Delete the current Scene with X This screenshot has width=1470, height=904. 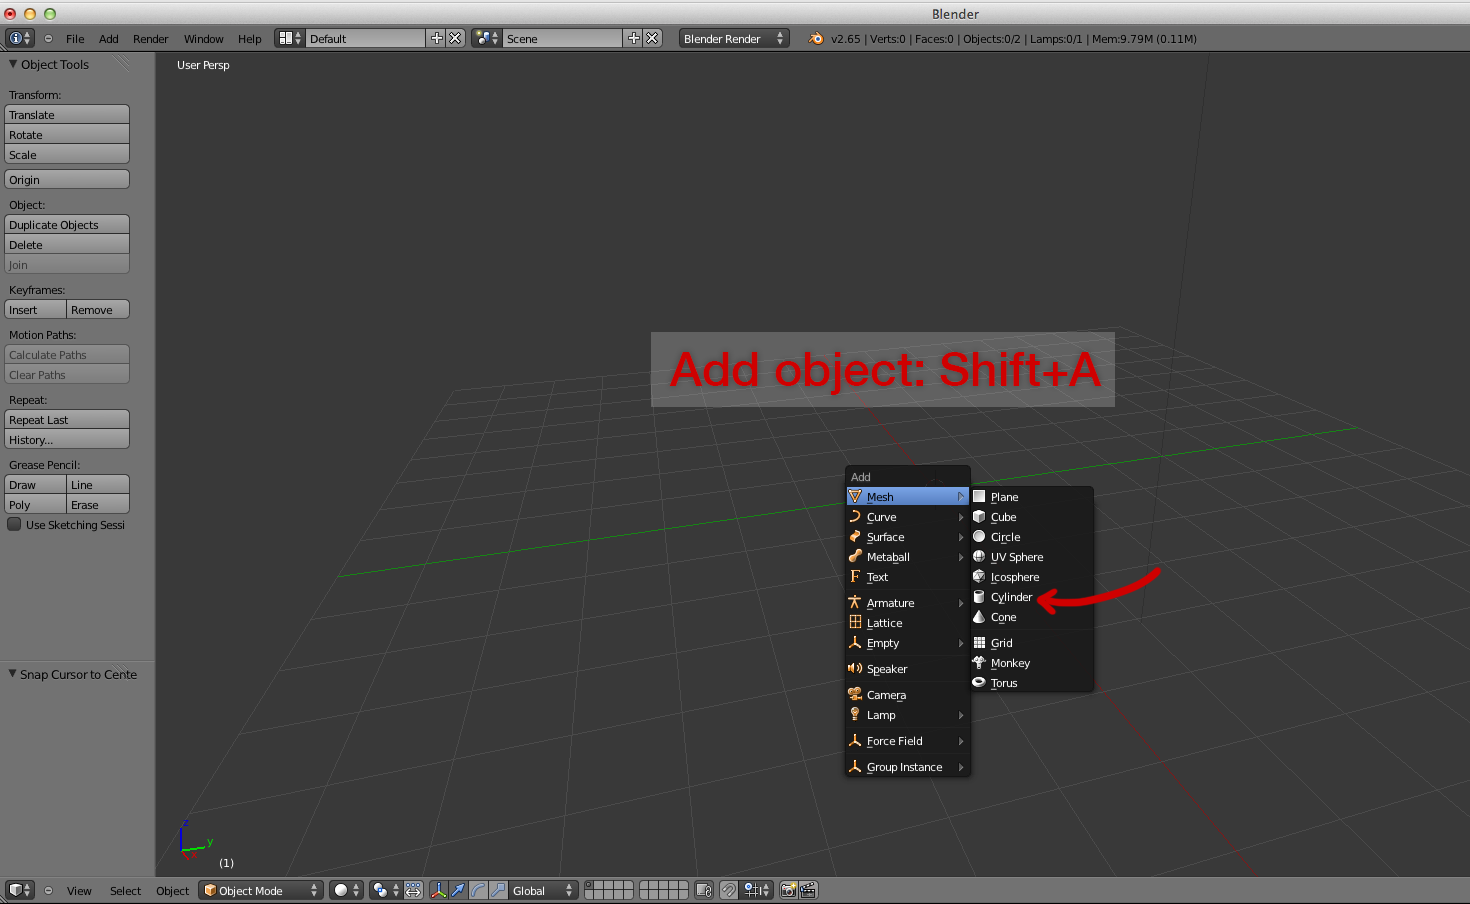[652, 38]
